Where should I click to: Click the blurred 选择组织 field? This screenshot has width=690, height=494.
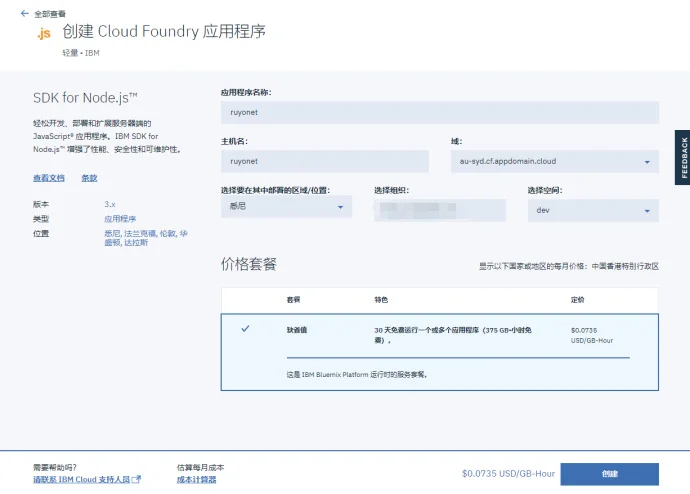click(440, 210)
